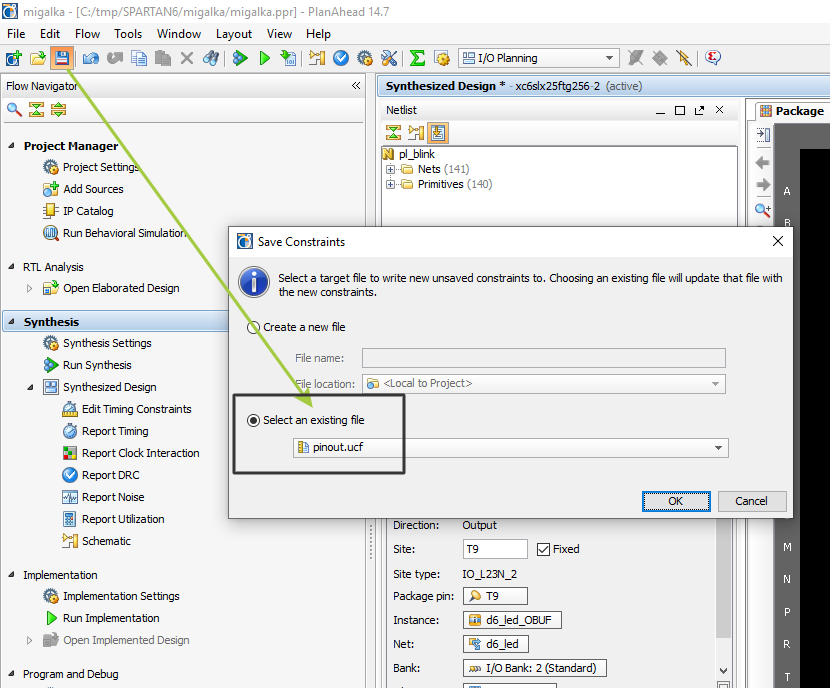The image size is (830, 688).
Task: Click the File name input field
Action: coord(544,358)
